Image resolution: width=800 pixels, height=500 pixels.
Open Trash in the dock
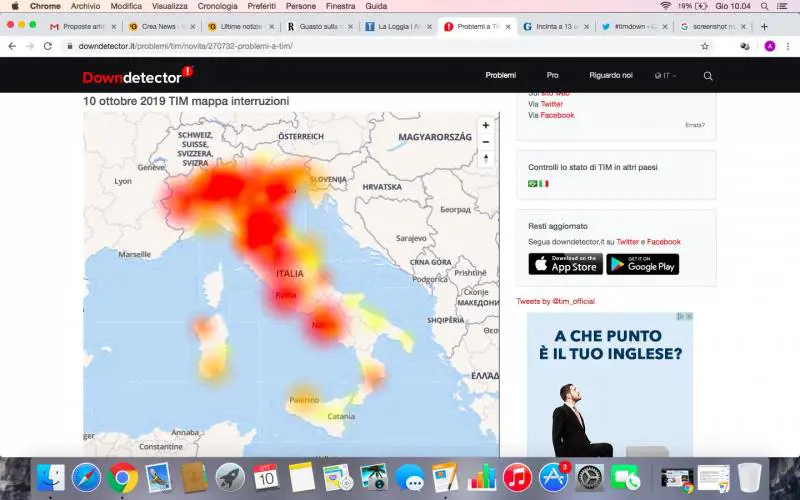coord(749,478)
